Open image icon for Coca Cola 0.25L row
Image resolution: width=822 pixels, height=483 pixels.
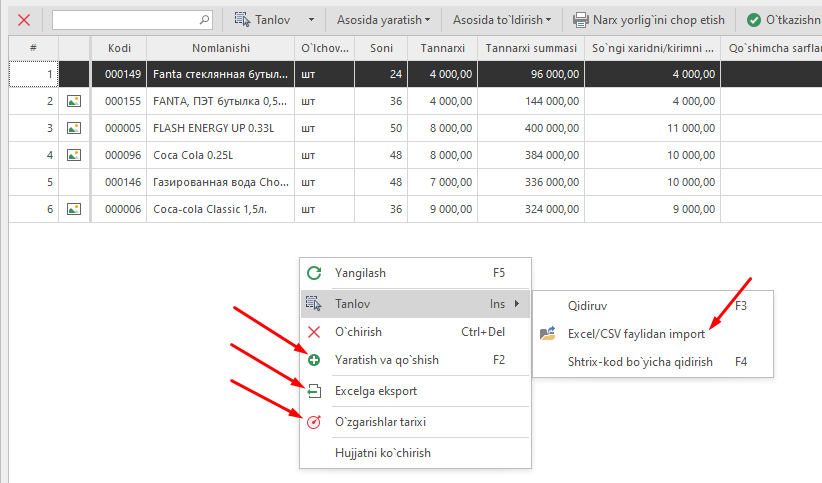(x=73, y=155)
